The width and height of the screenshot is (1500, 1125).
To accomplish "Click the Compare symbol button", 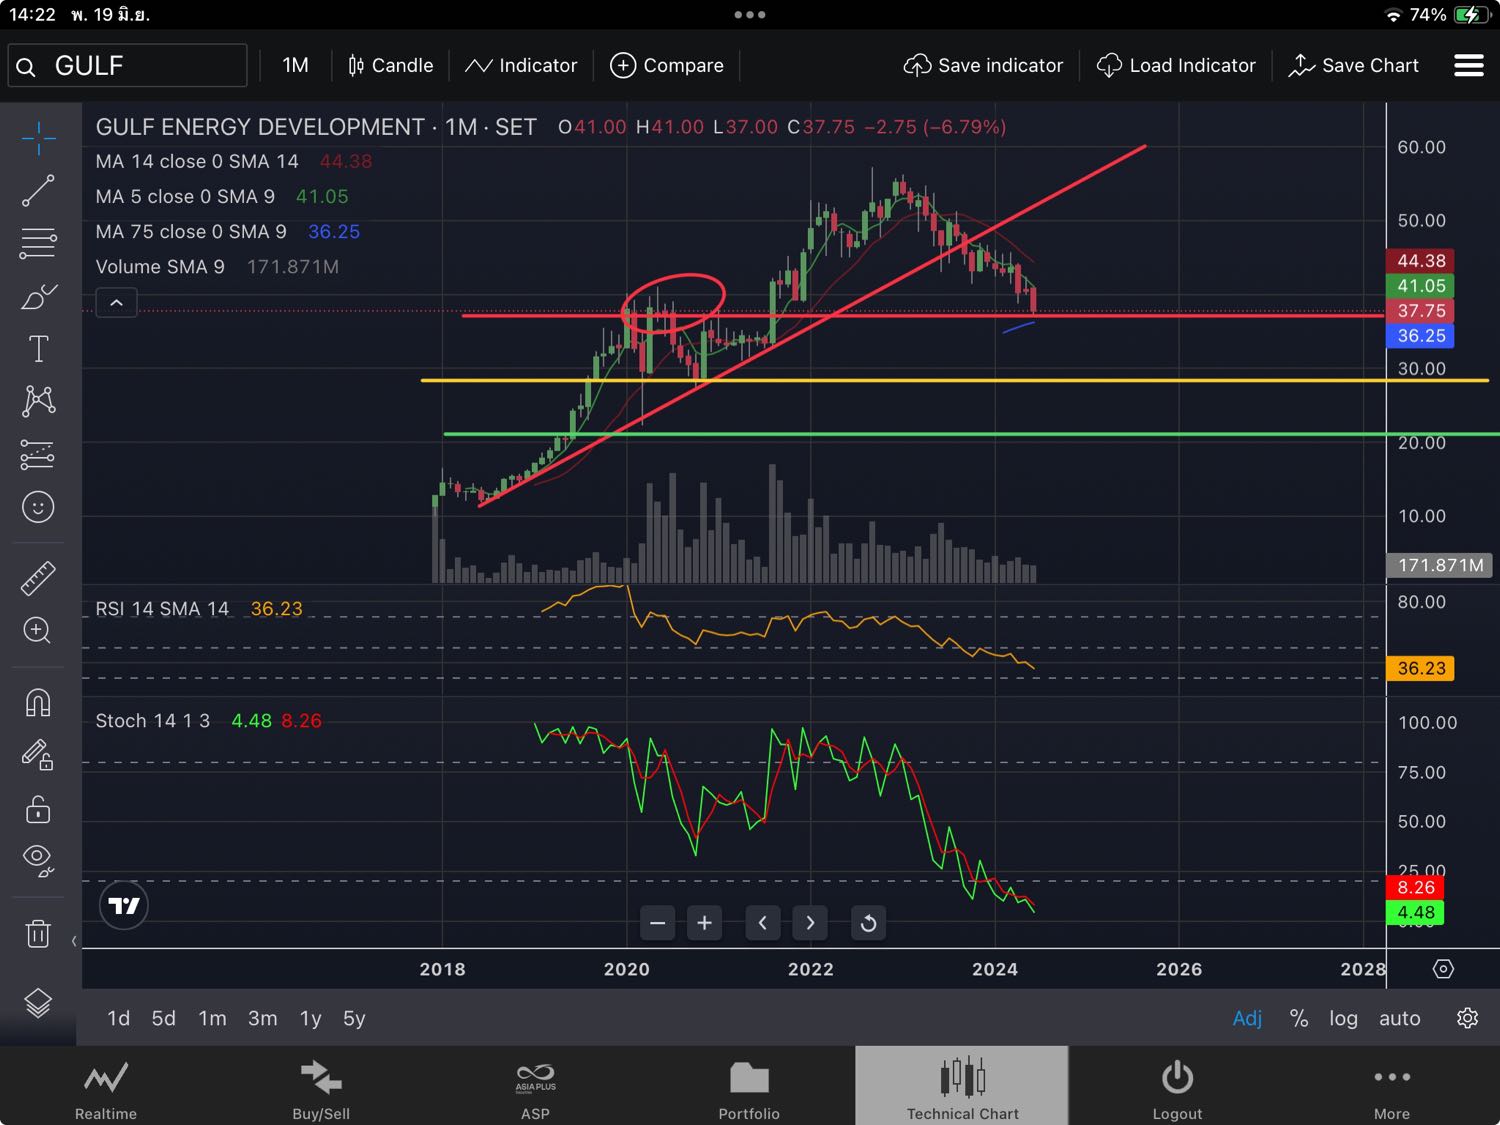I will [x=667, y=65].
